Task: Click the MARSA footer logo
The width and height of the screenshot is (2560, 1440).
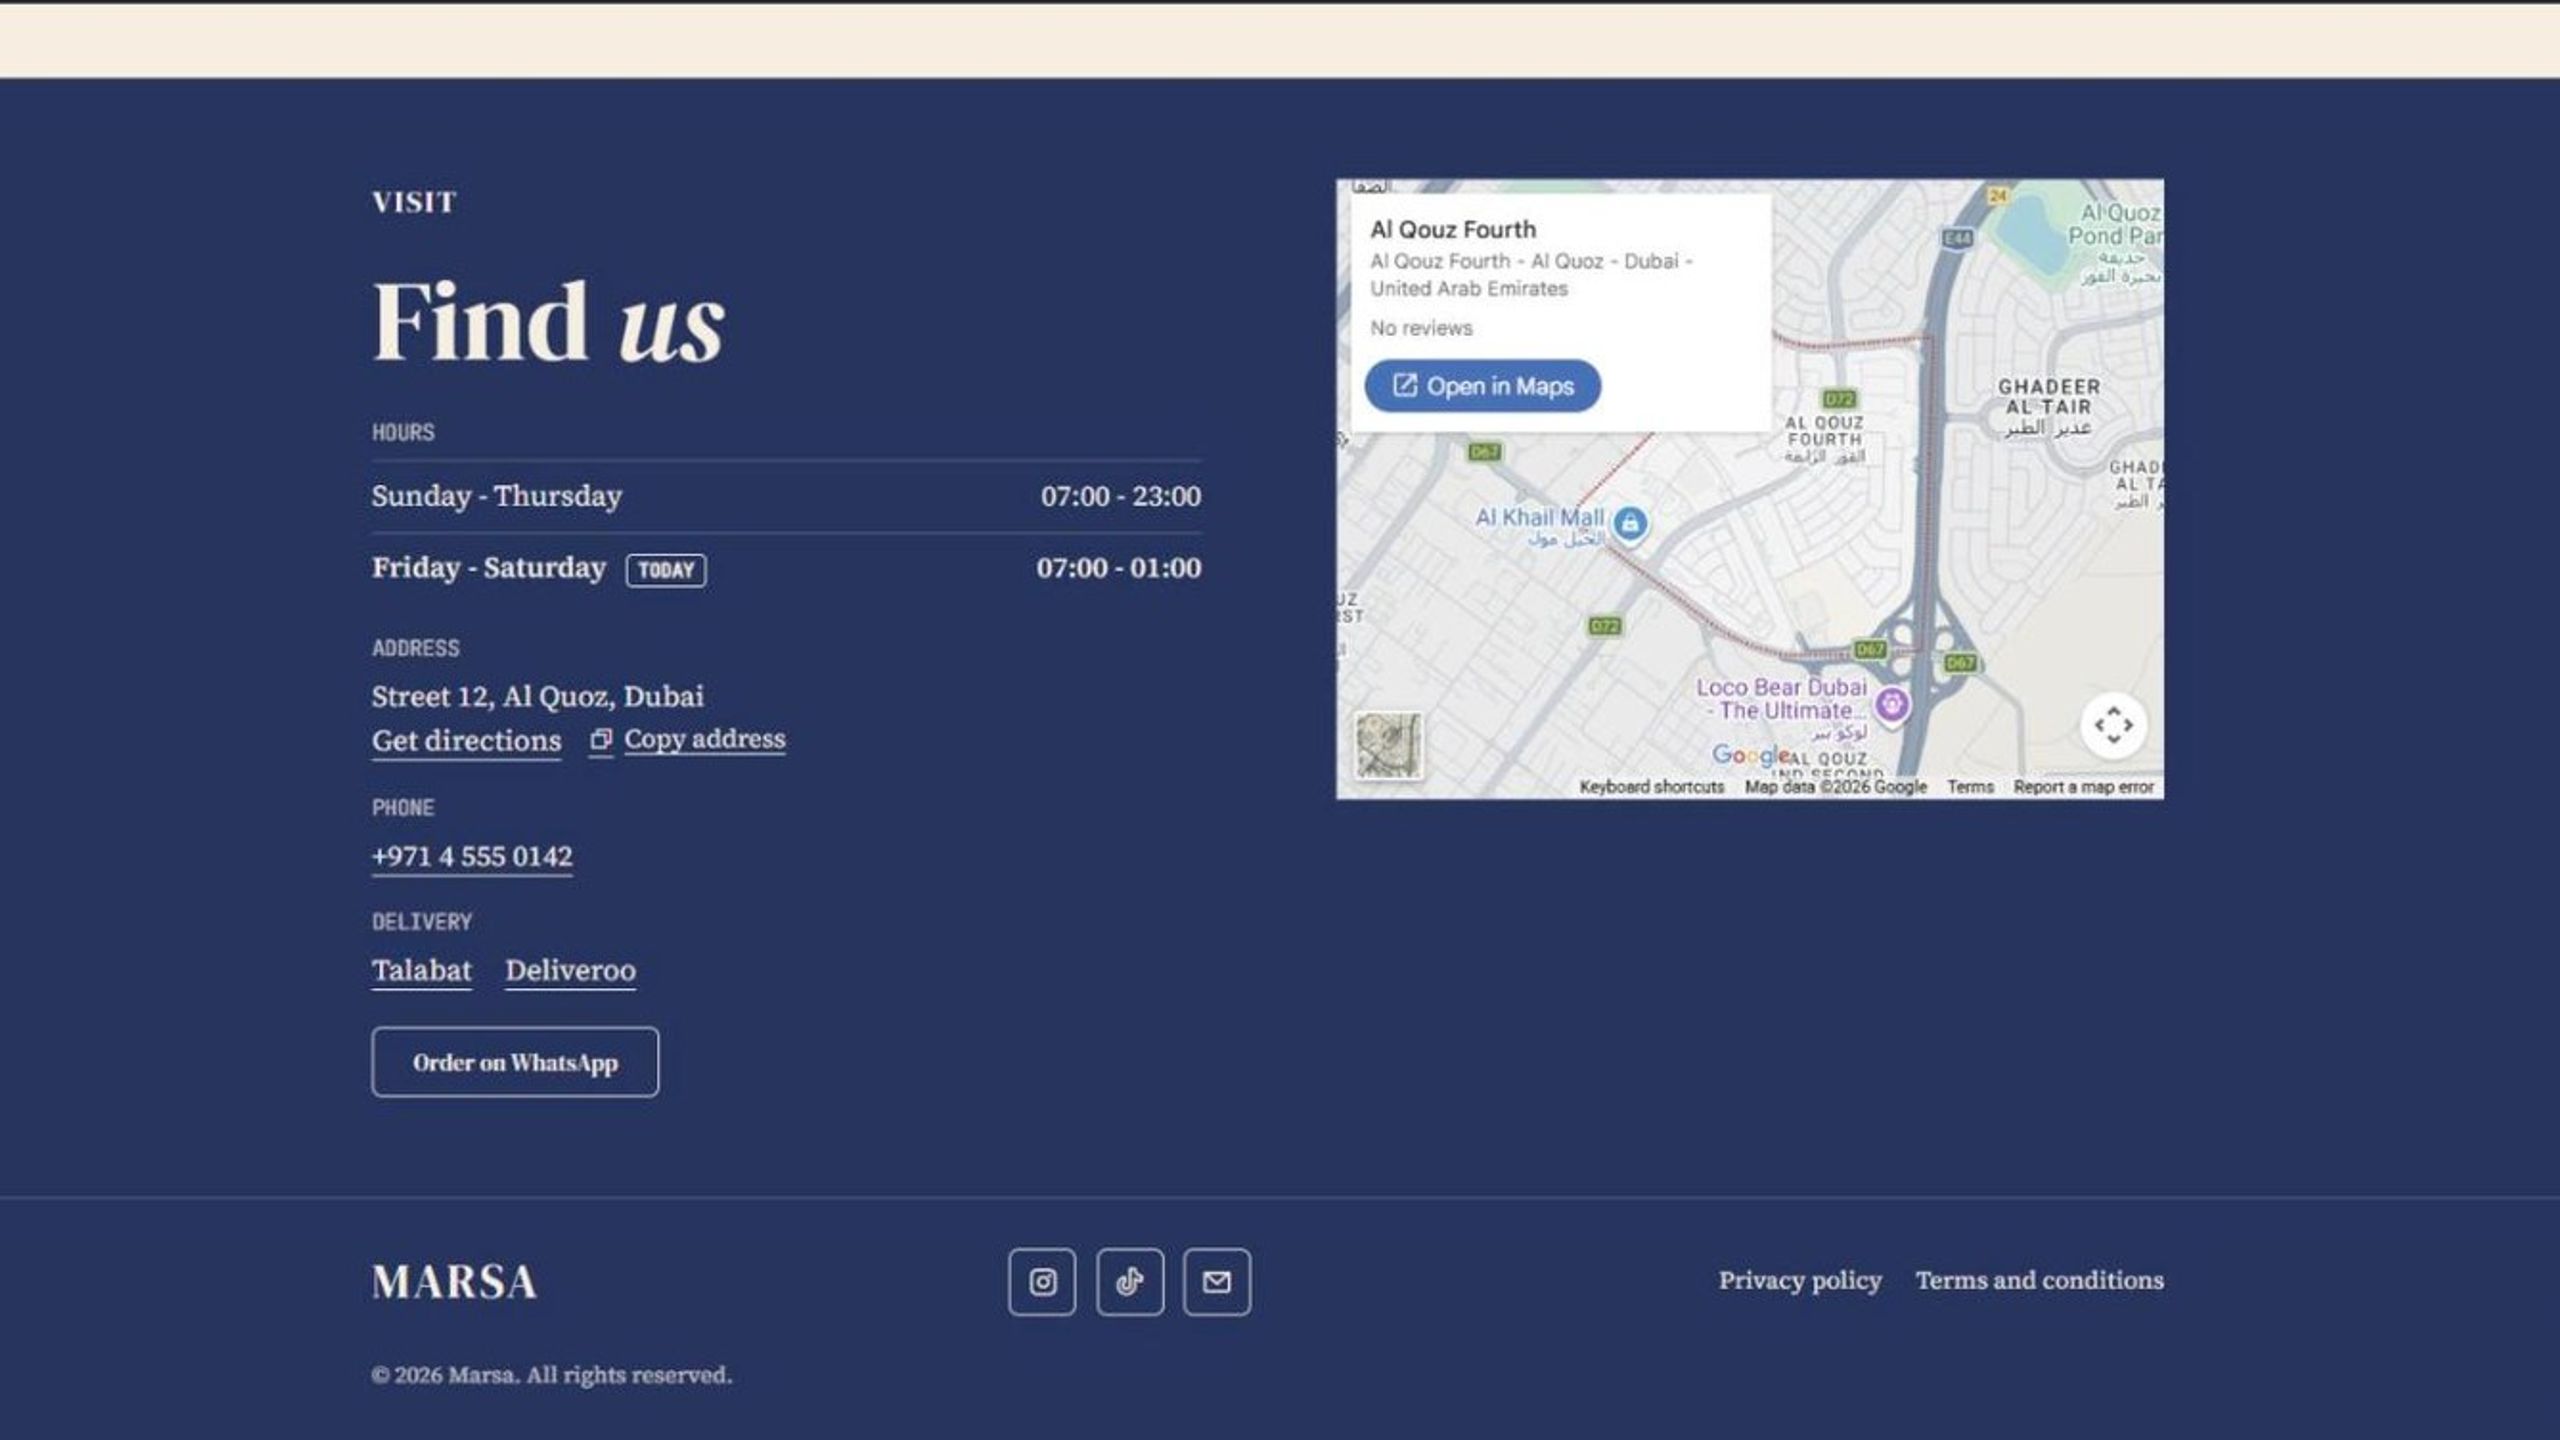Action: click(454, 1282)
